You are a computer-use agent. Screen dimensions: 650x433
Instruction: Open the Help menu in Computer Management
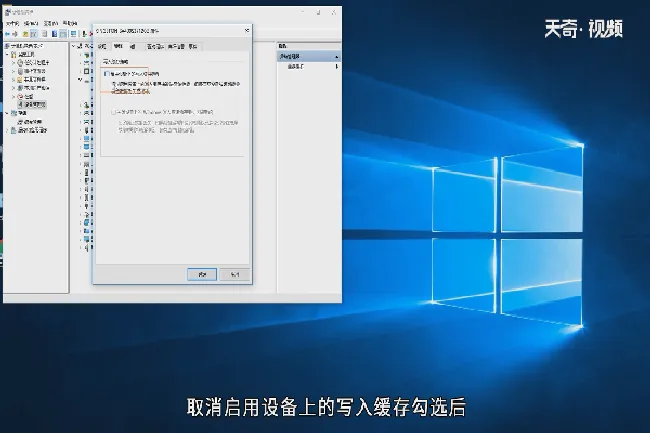point(70,23)
